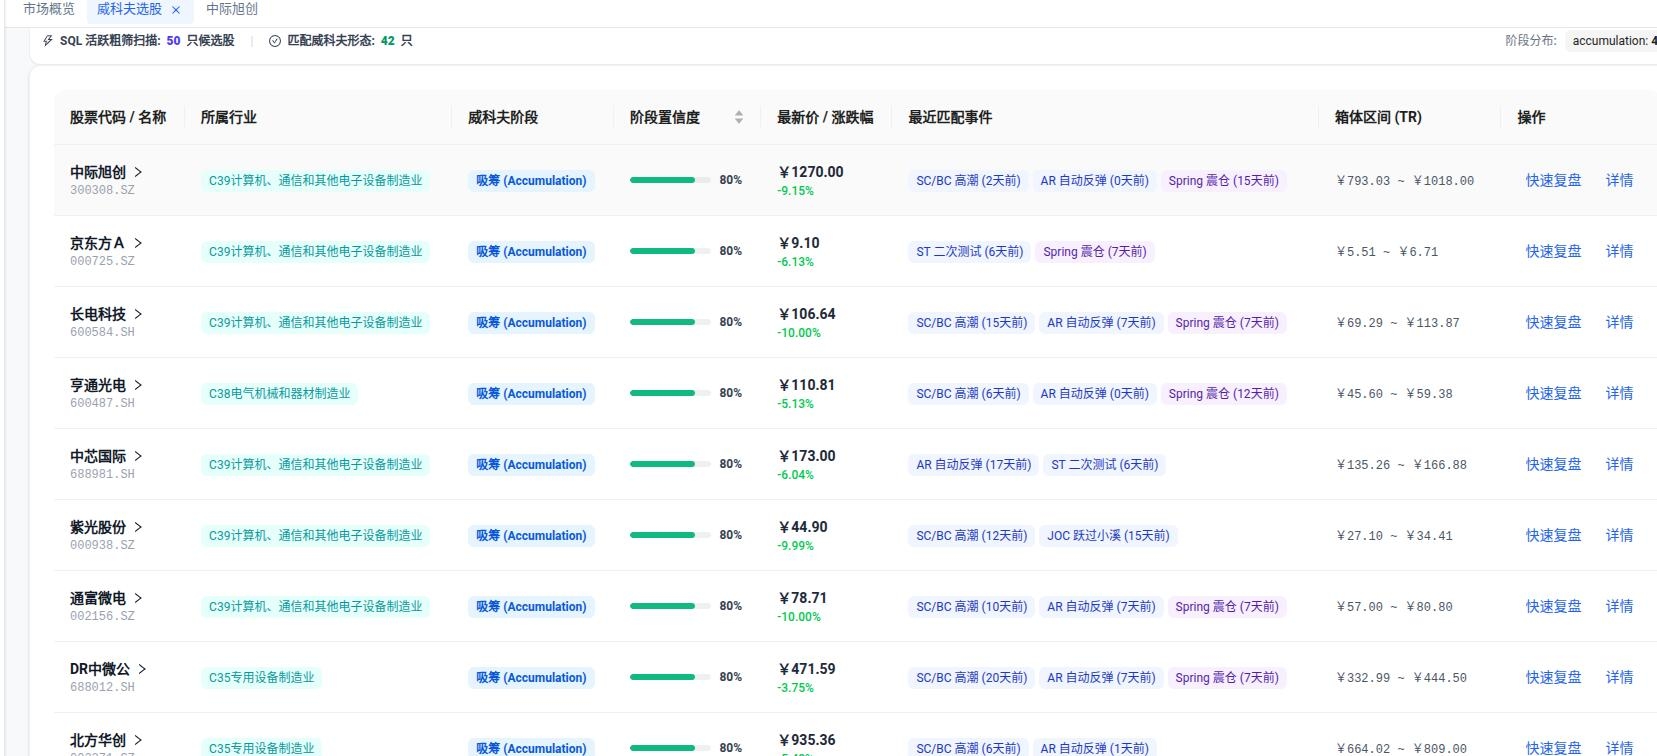
Task: Click the range ¥57.00 ~ ¥80.80
Action: pos(1395,607)
